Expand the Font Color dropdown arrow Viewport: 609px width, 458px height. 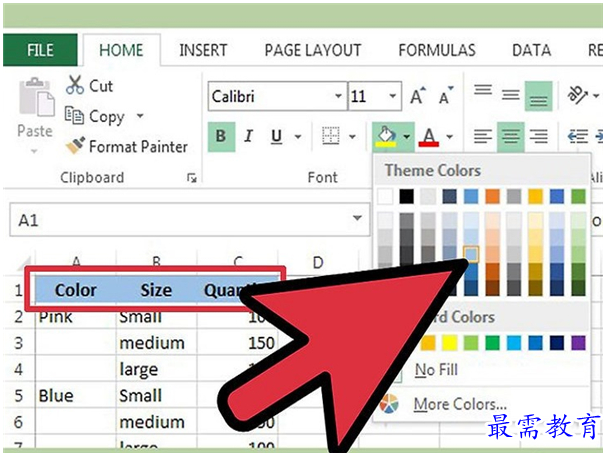449,136
